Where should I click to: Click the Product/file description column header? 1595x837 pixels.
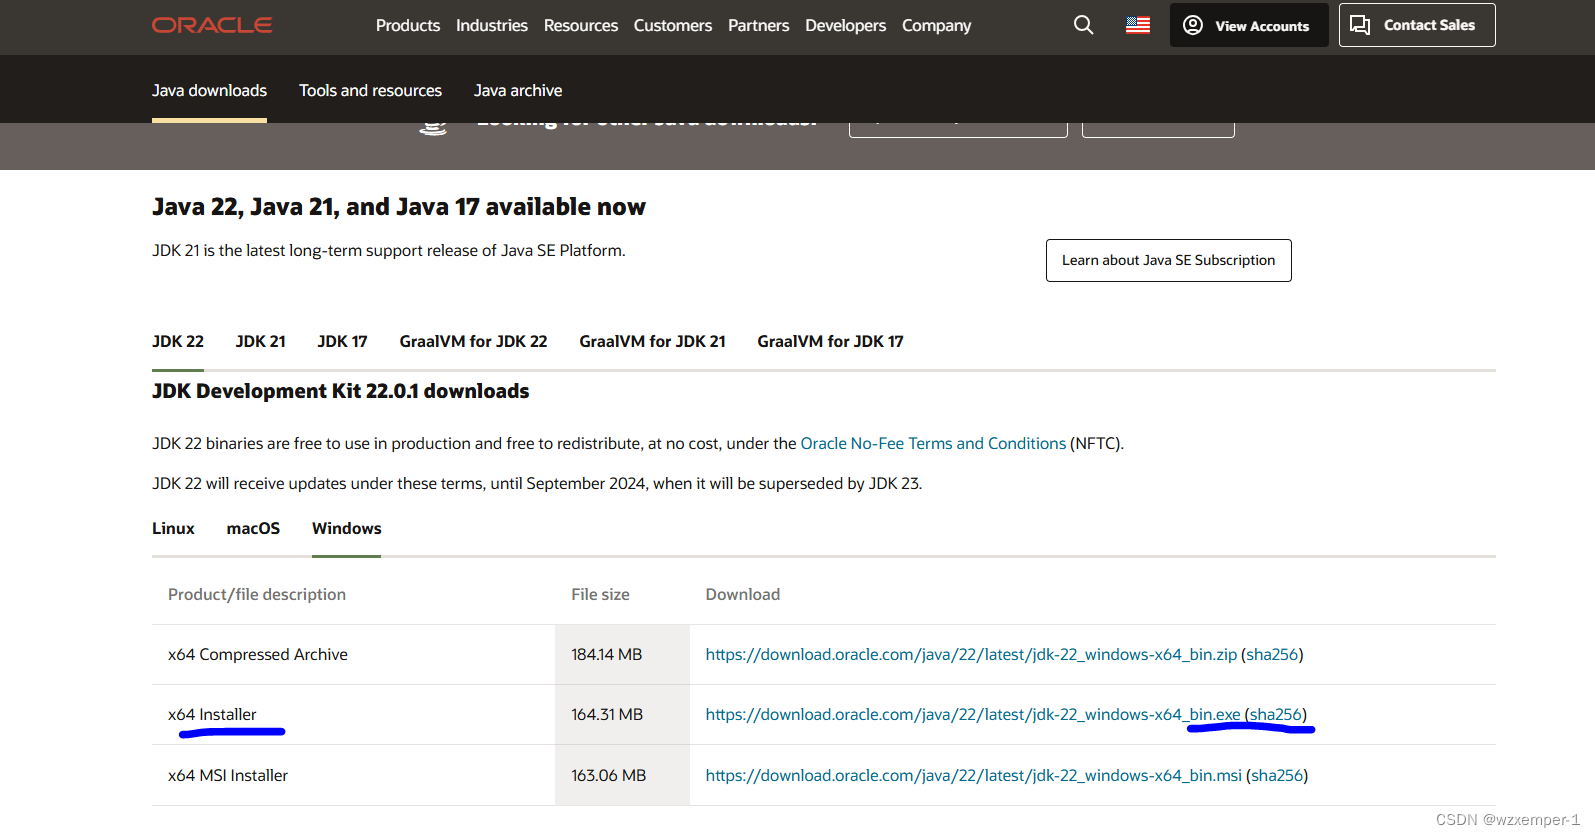coord(257,594)
